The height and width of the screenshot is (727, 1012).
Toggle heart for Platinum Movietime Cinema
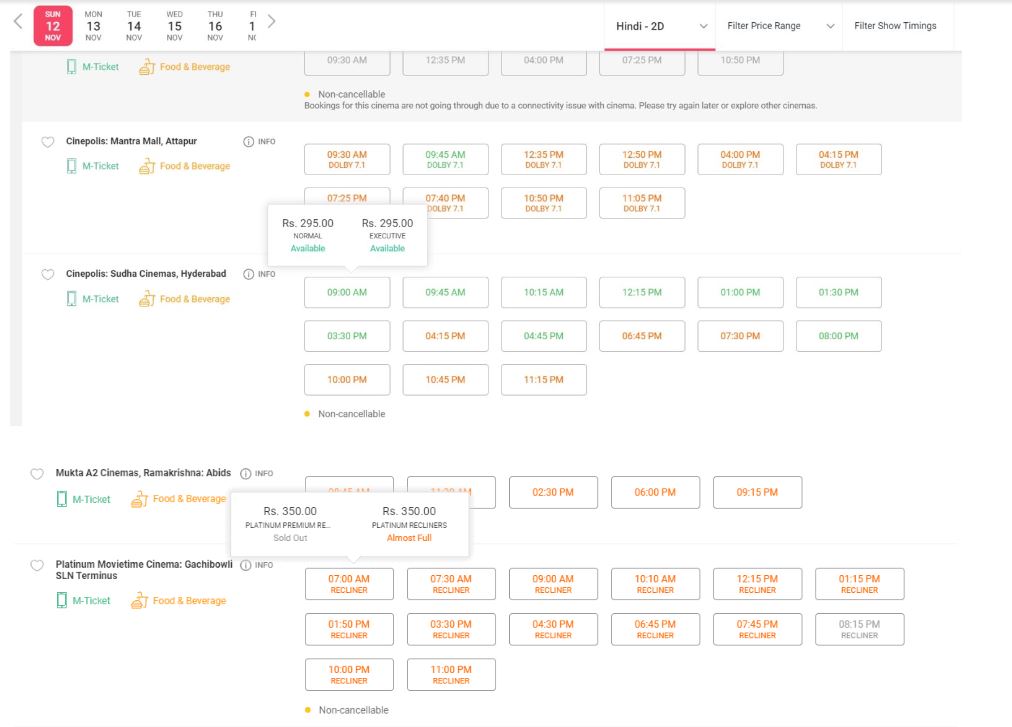pyautogui.click(x=37, y=566)
